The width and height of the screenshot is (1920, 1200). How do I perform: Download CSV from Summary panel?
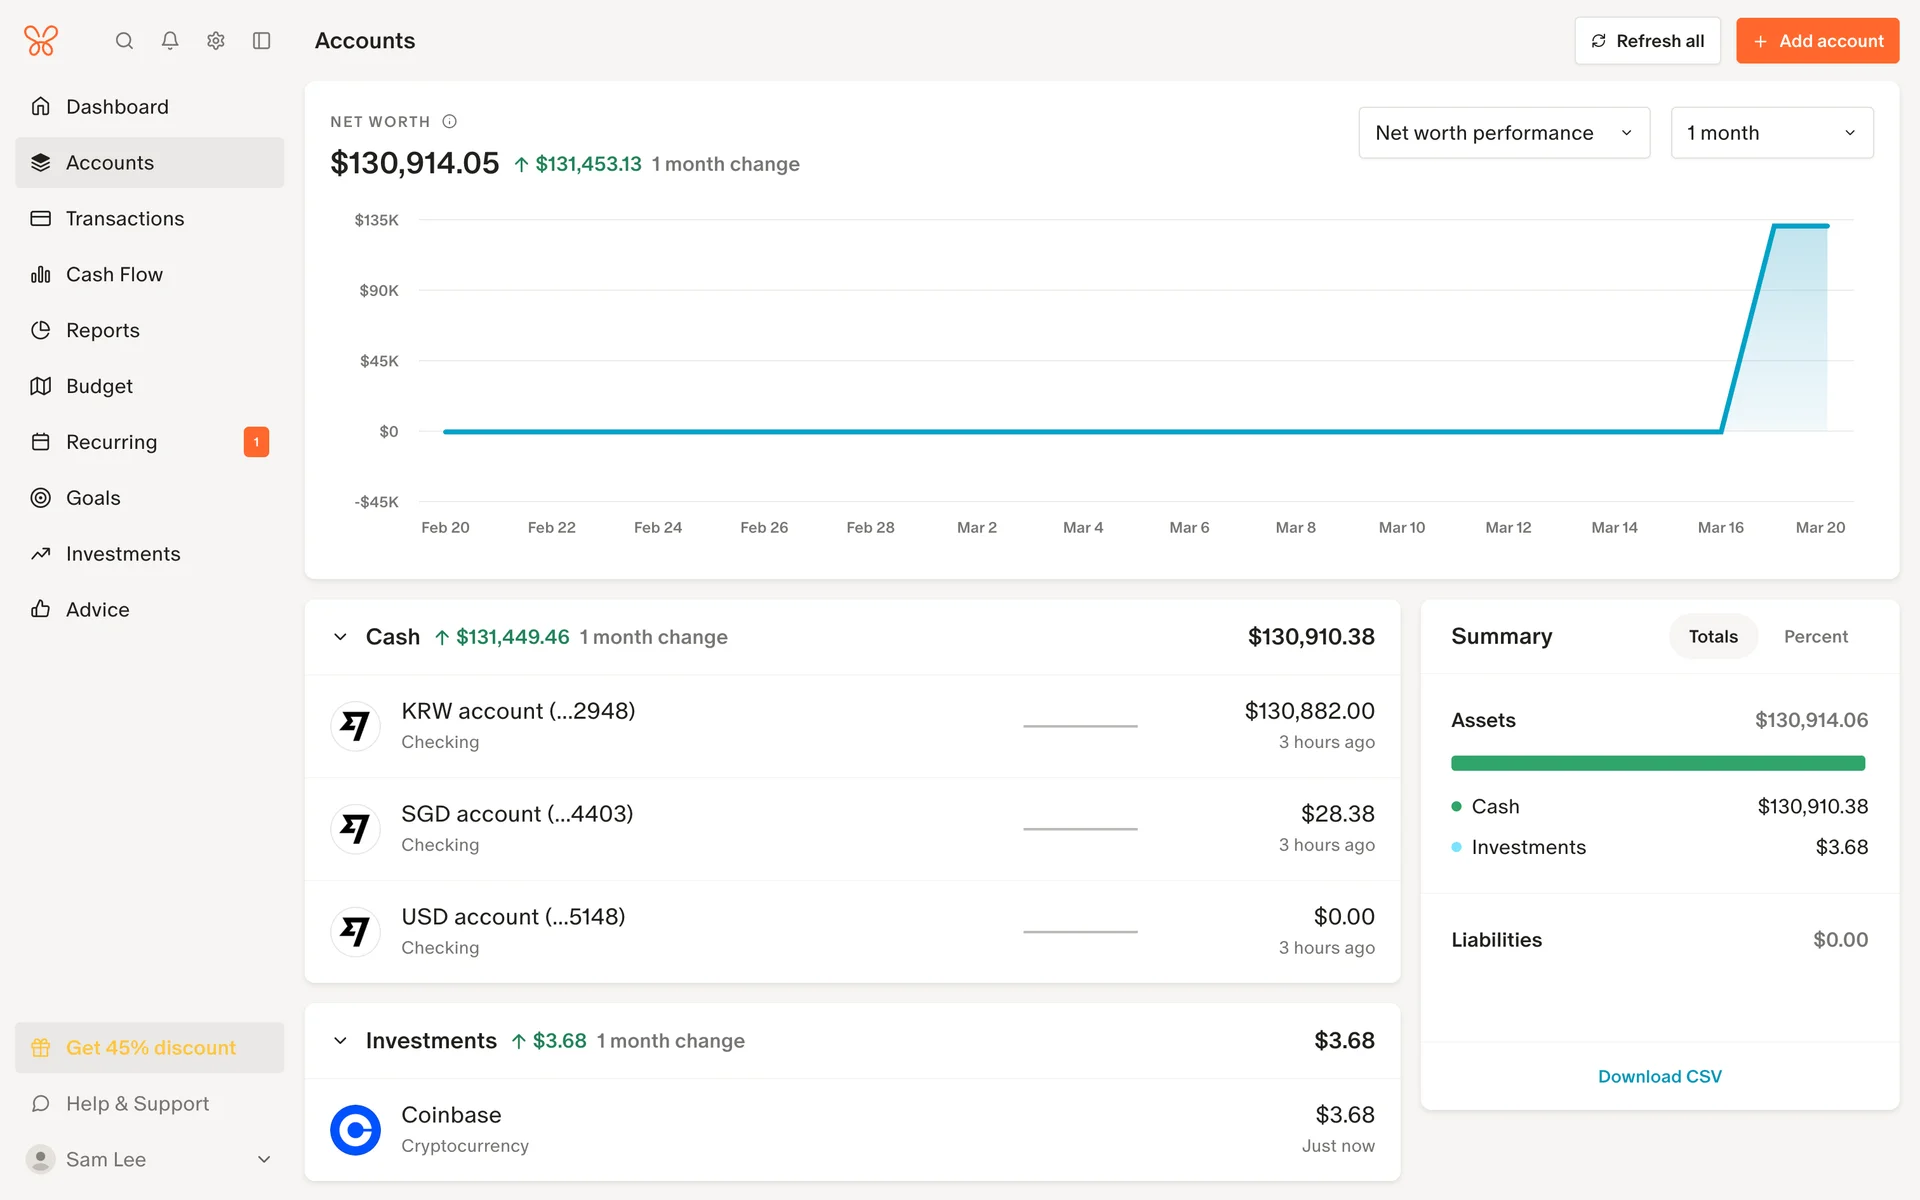1659,1077
